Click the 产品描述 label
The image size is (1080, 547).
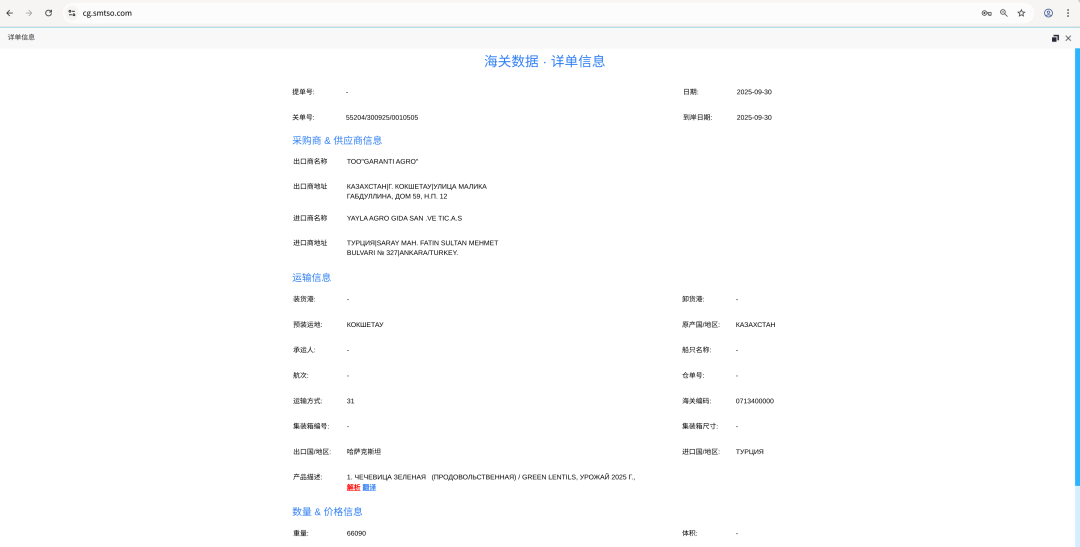(x=307, y=477)
